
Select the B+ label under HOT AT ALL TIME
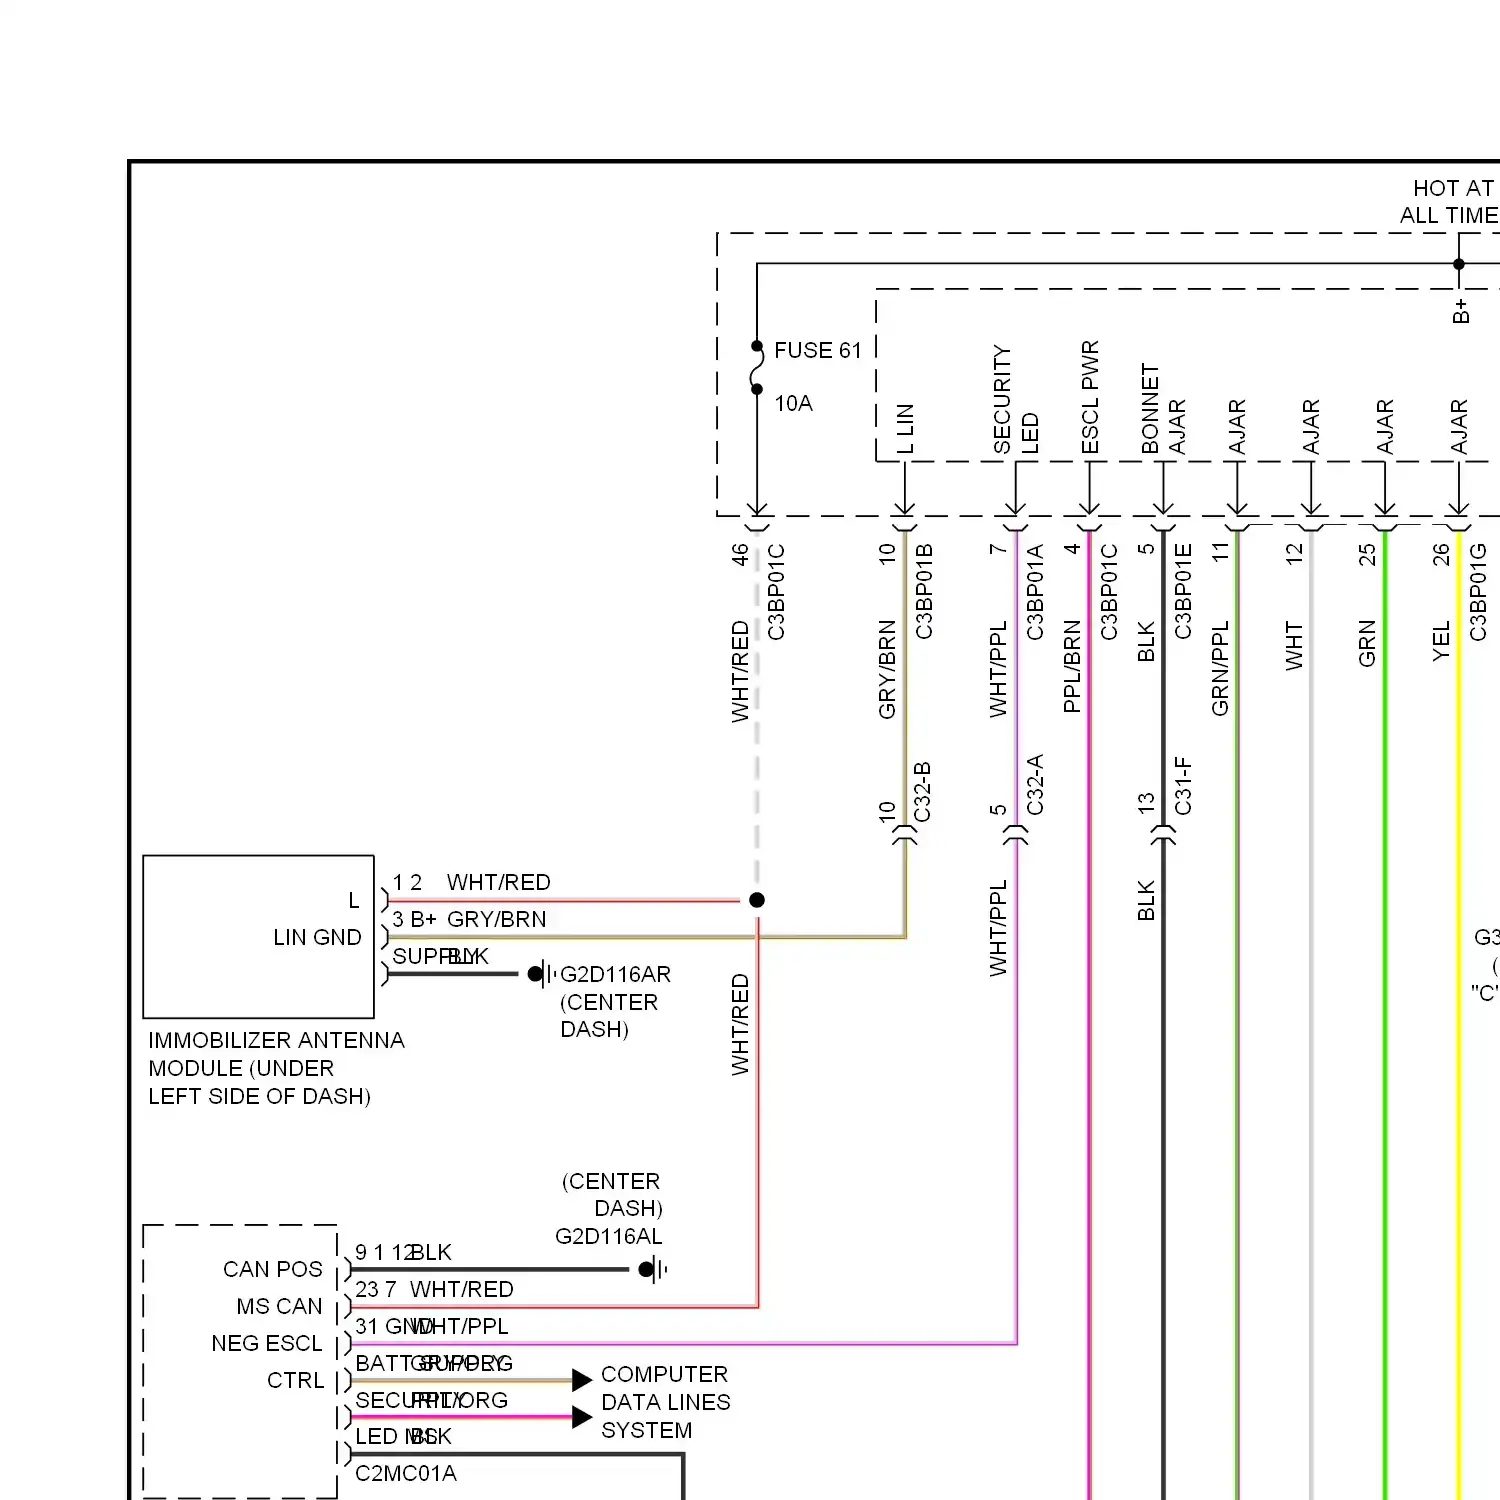1461,311
